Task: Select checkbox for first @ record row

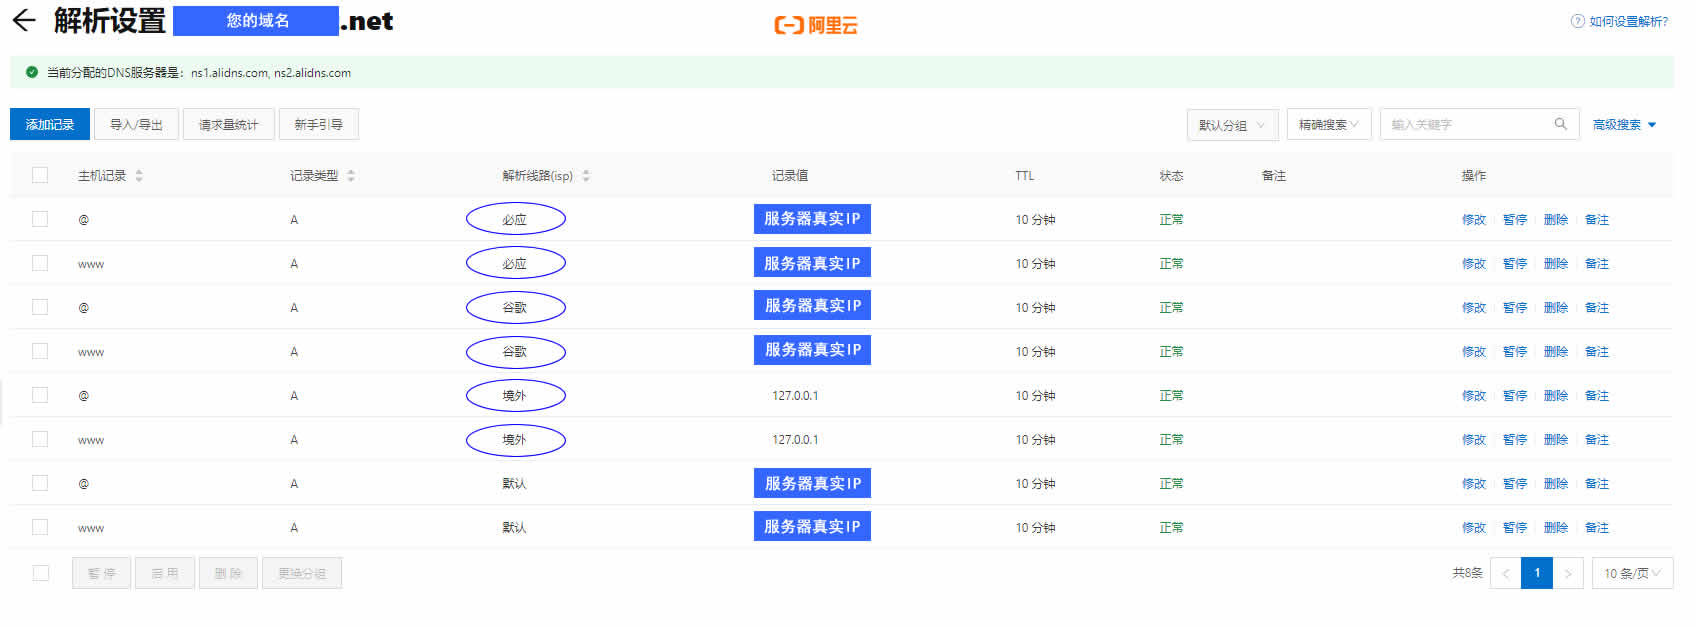Action: tap(40, 219)
